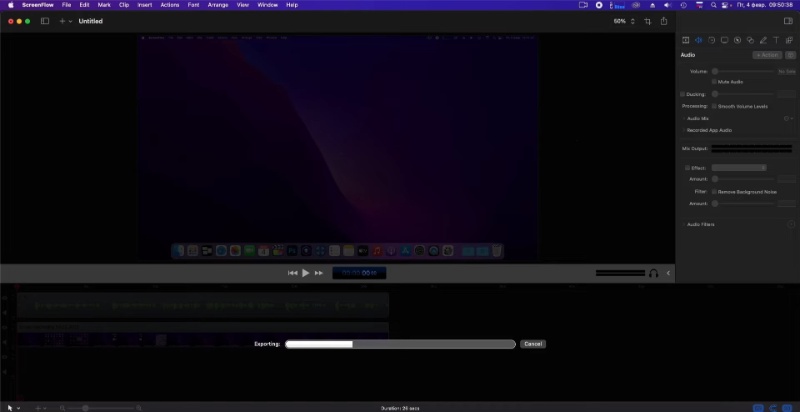Cancel the export in progress

533,344
